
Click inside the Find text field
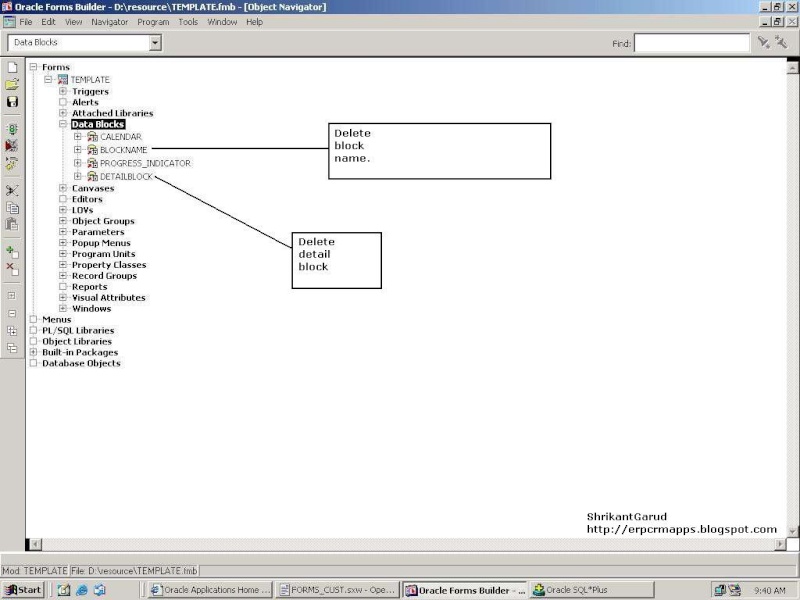click(x=692, y=43)
